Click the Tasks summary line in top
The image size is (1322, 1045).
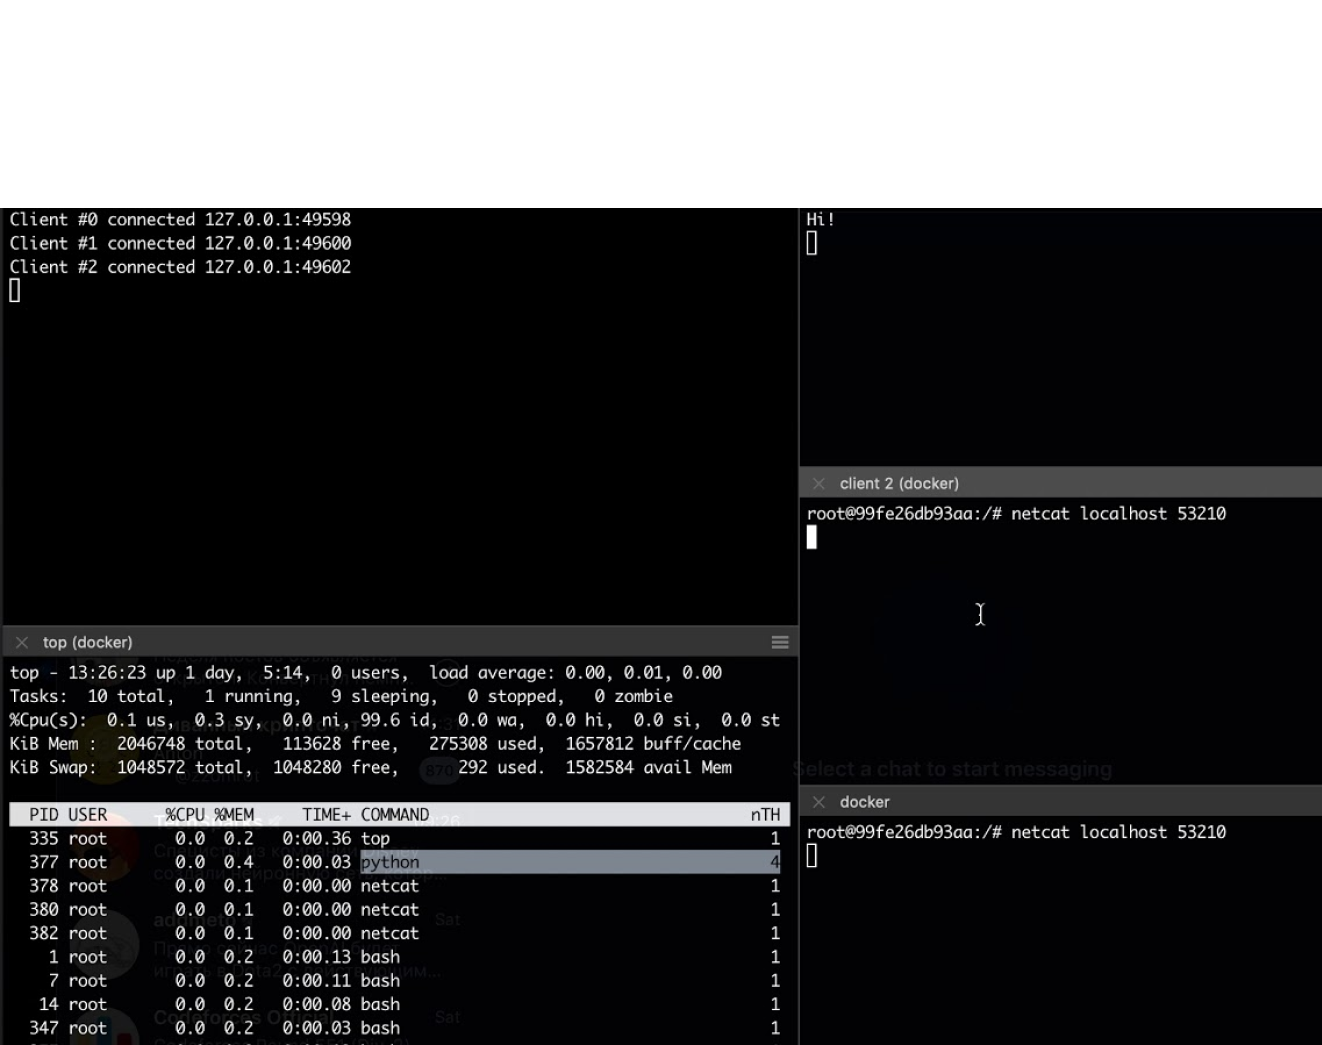[341, 696]
